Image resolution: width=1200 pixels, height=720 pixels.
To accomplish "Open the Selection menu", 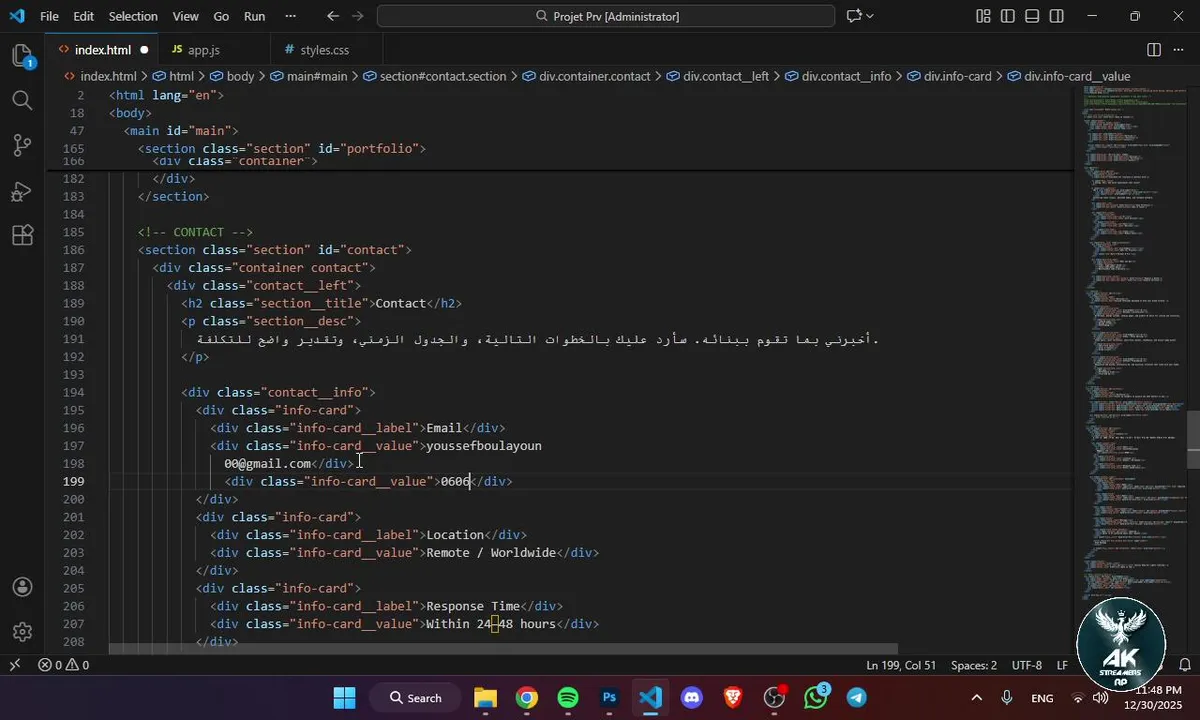I will point(133,16).
